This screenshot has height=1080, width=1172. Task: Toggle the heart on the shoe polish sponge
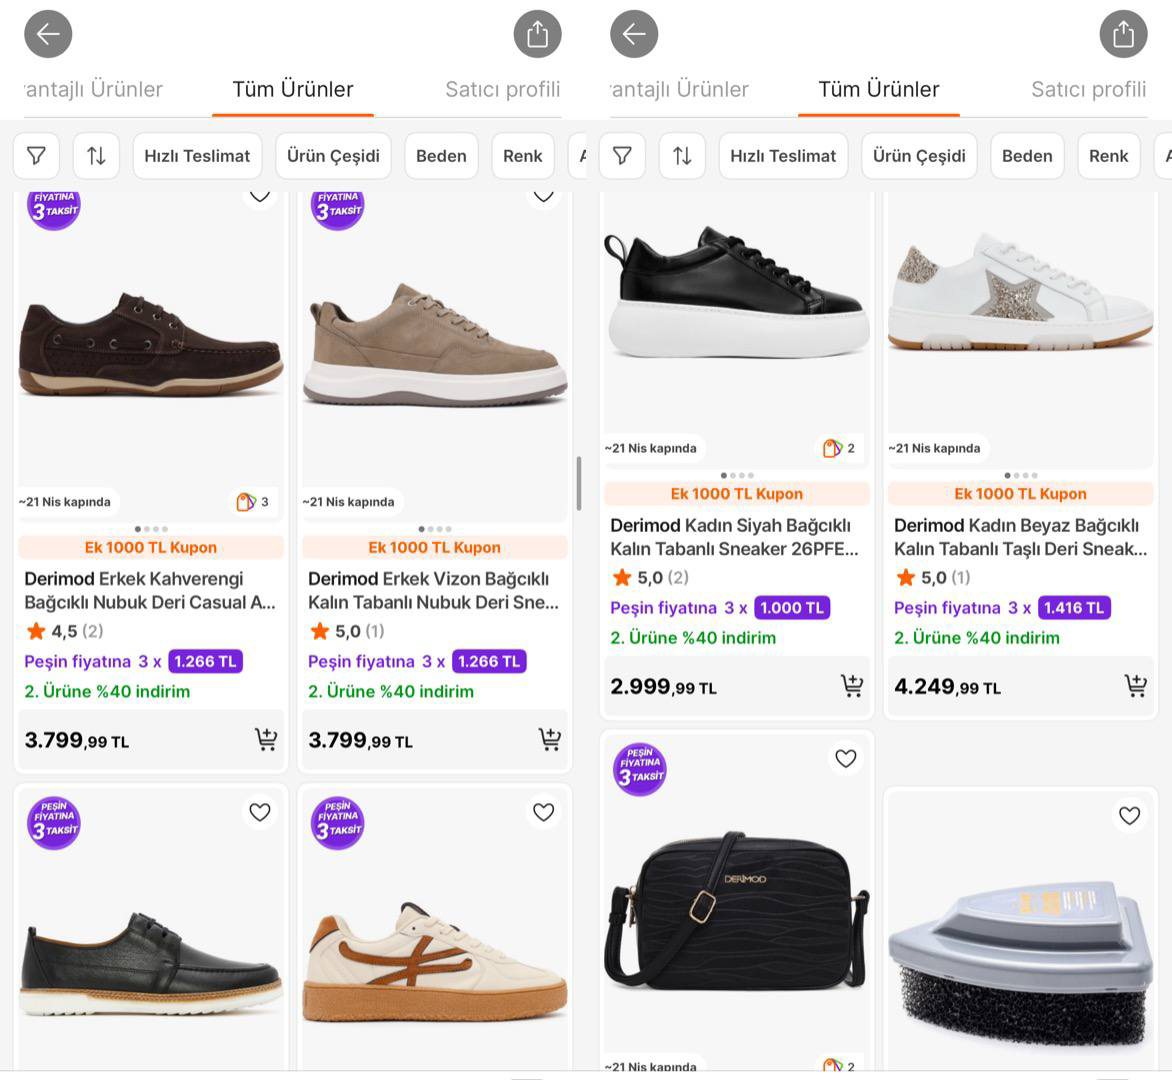point(1130,816)
